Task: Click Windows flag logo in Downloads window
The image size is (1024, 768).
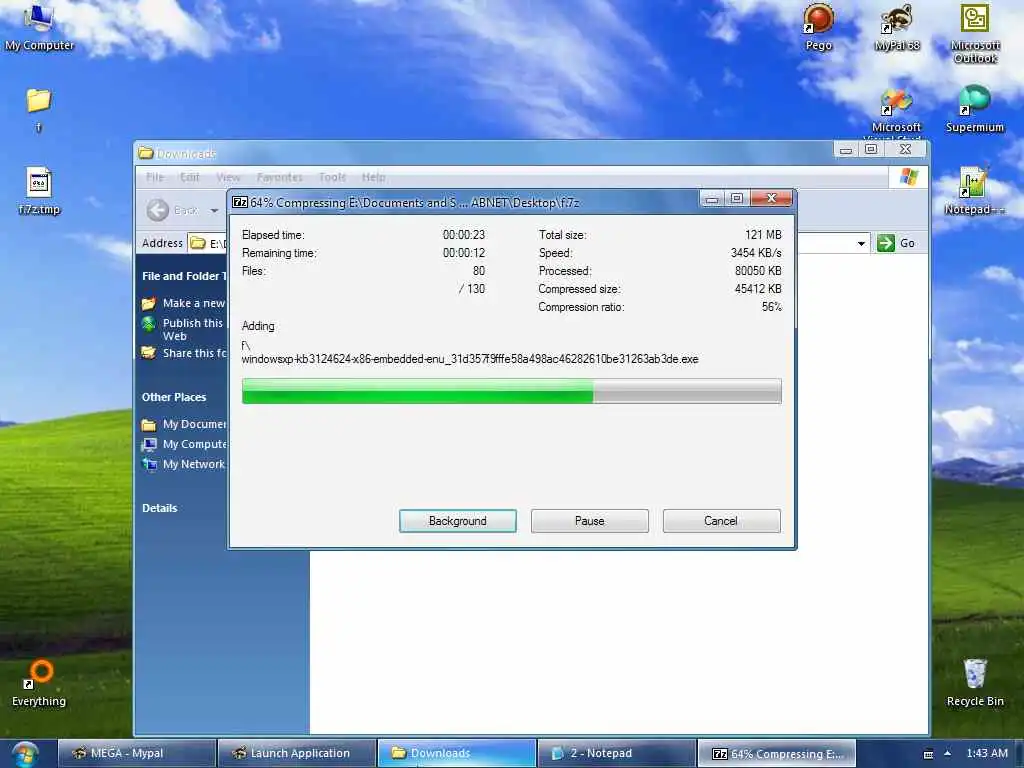Action: click(908, 177)
